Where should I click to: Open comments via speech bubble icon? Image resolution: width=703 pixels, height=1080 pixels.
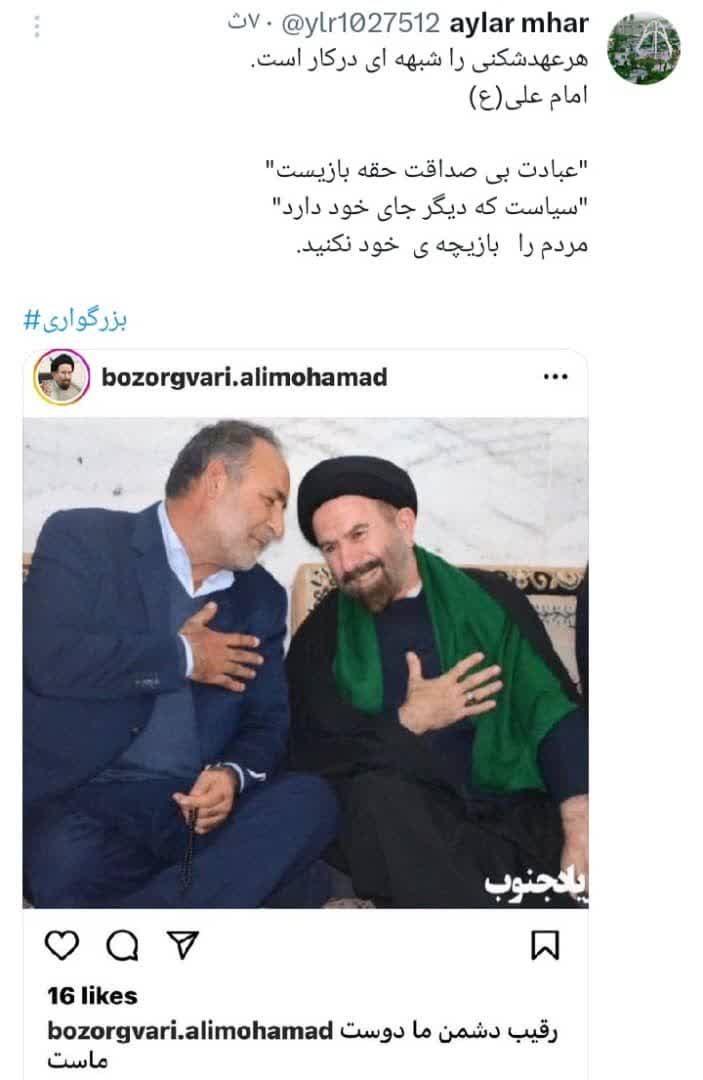tap(122, 945)
